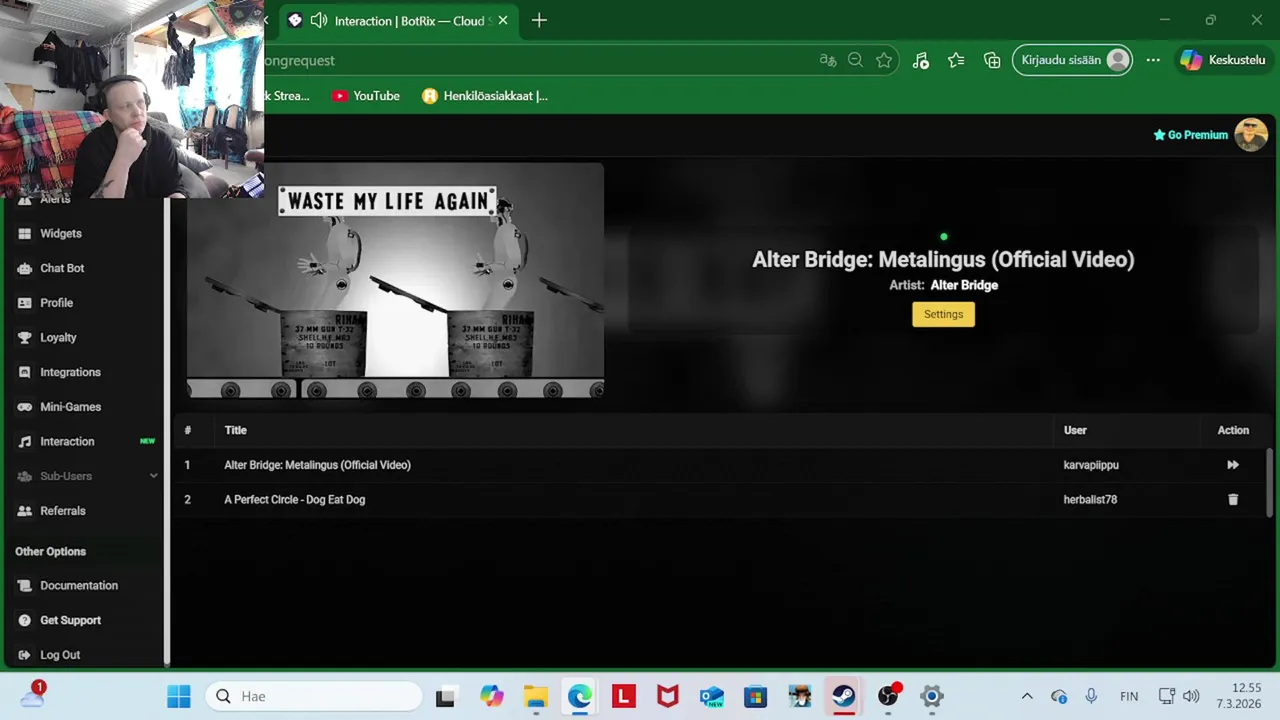
Task: Open the weather widget on taskbar
Action: 32,694
